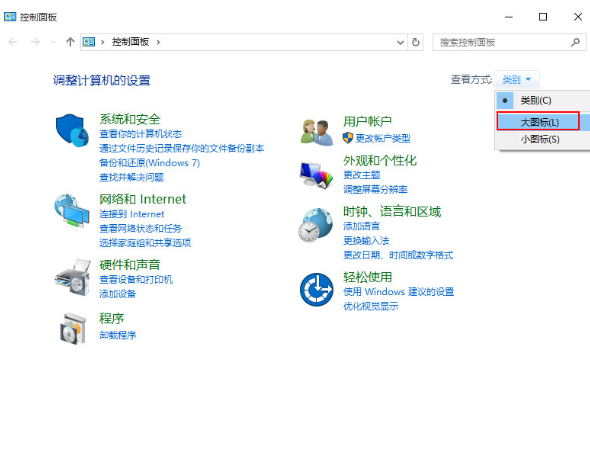Expand the address bar history dropdown arrow

(400, 42)
